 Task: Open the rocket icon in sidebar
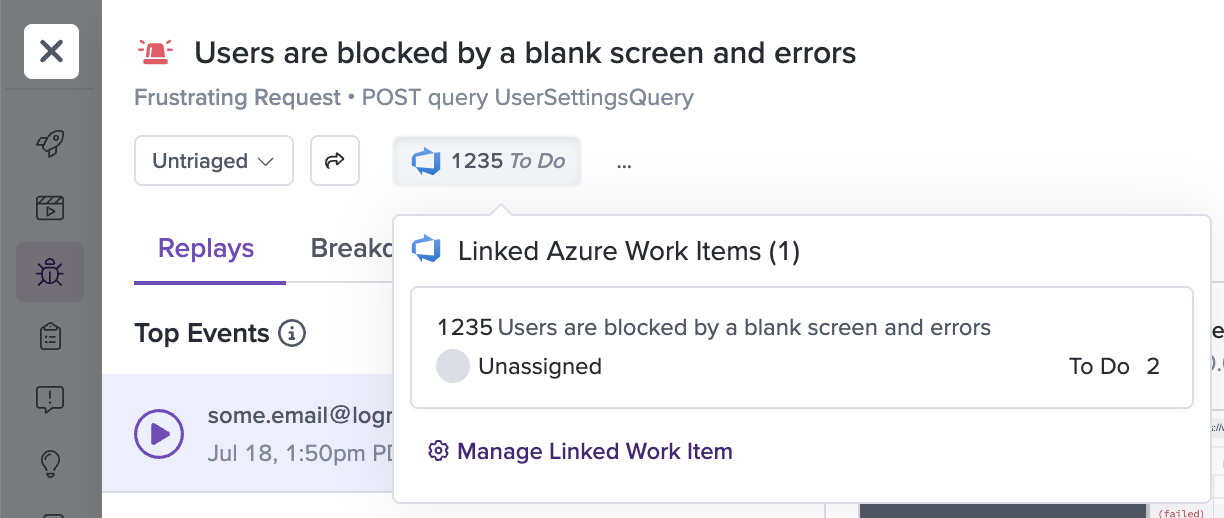click(50, 144)
